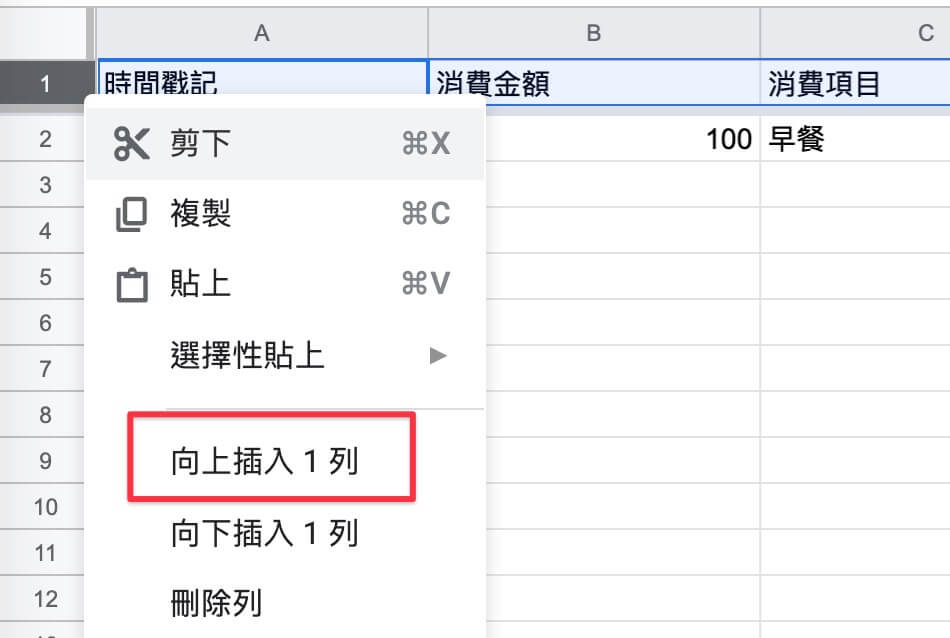Click the clipboard Paste icon
The image size is (950, 638).
[131, 284]
